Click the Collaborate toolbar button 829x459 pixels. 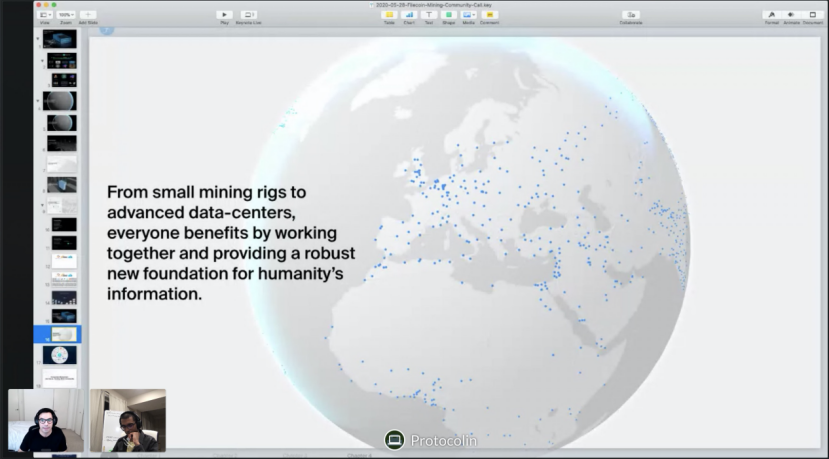pos(631,15)
